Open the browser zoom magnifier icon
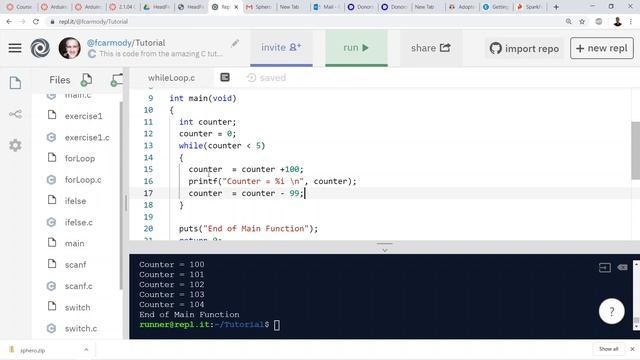 pos(569,22)
